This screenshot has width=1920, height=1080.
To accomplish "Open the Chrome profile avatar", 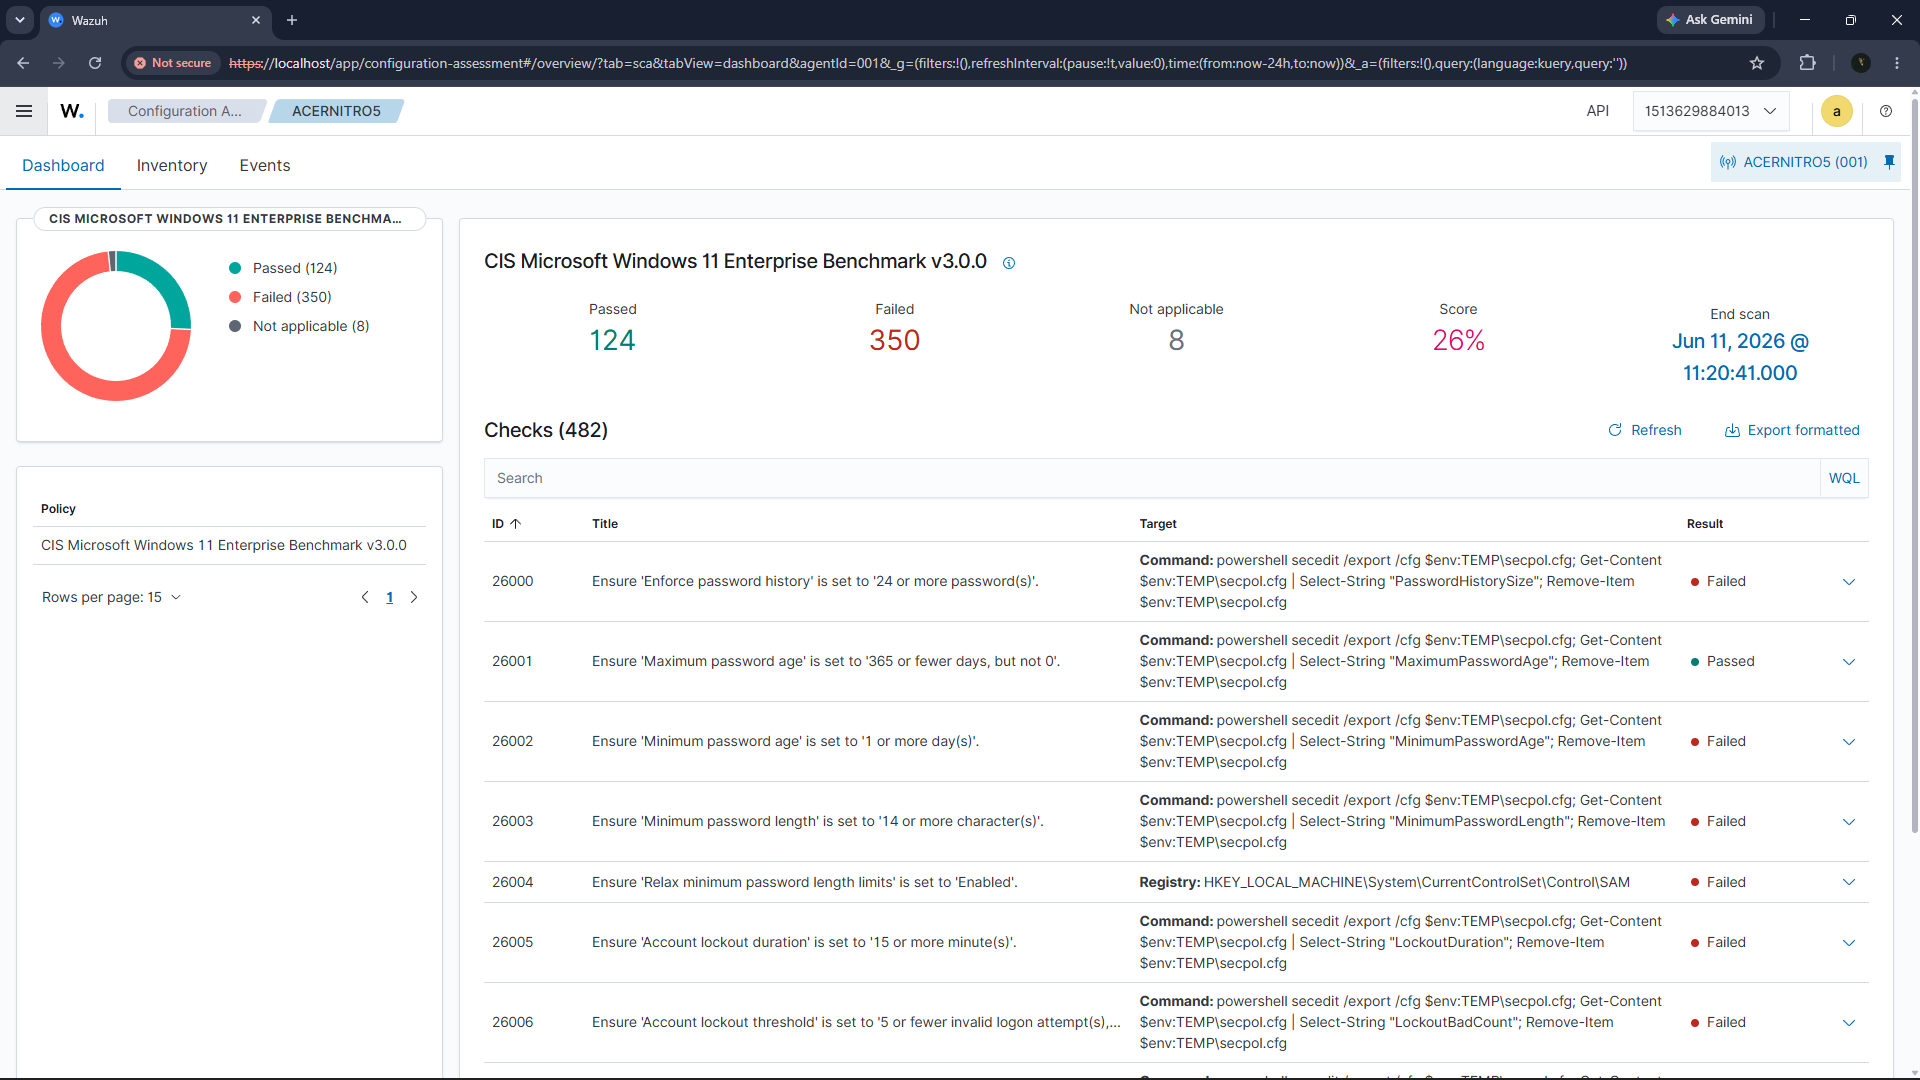I will click(1861, 63).
